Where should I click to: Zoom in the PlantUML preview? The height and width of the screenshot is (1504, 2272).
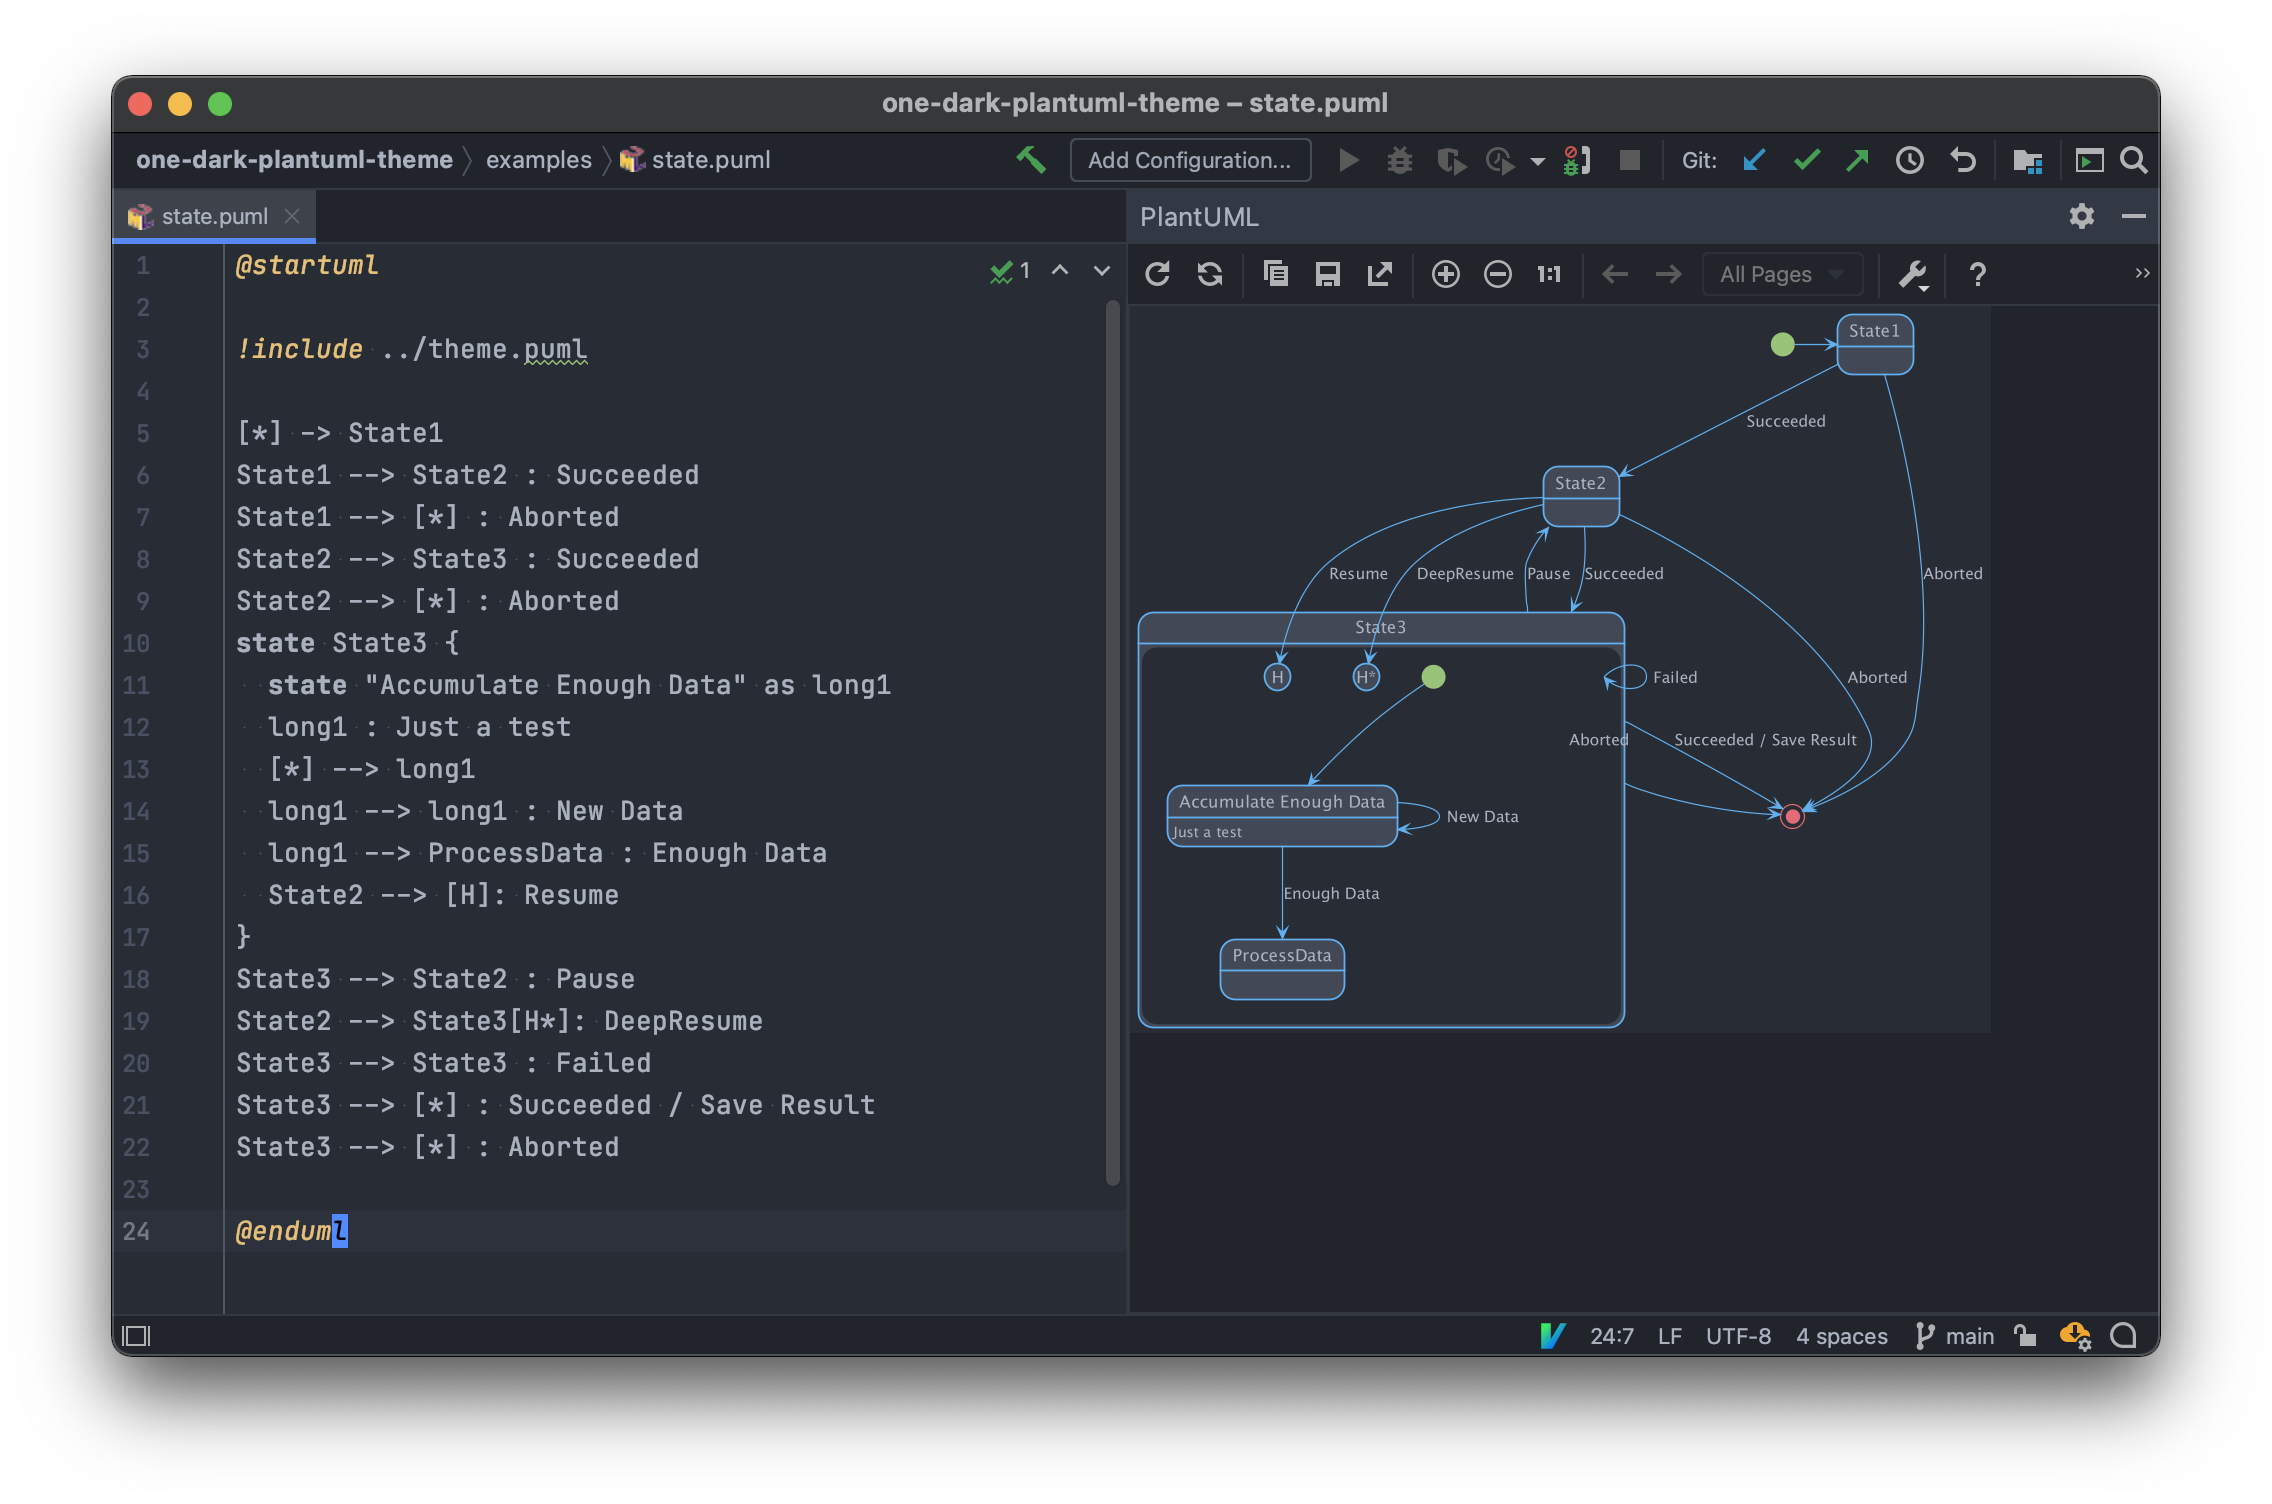(1445, 274)
